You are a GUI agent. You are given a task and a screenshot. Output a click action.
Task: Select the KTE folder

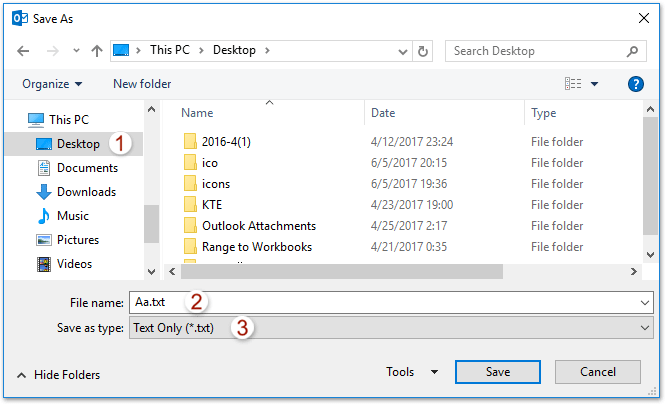[211, 205]
